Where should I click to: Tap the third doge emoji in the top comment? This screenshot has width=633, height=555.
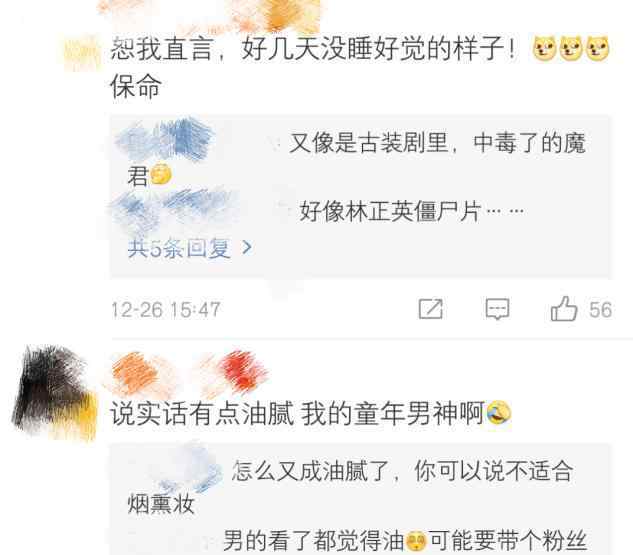coord(597,49)
